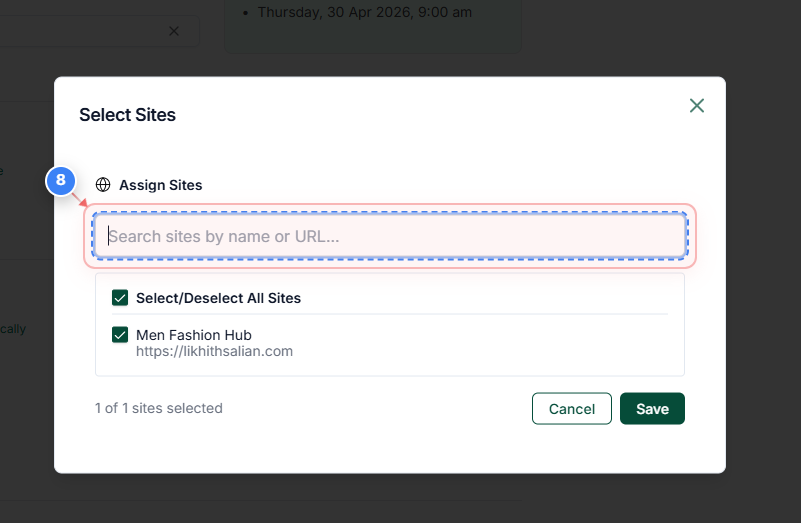Click the Cancel button
Screen dimensions: 801x523
click(572, 409)
